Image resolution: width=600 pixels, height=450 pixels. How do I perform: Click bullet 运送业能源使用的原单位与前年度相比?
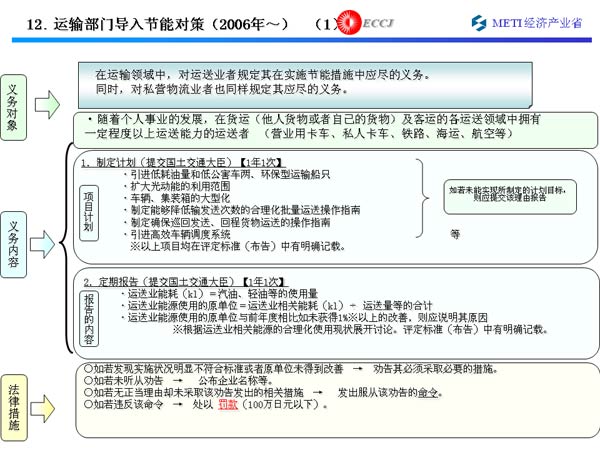pyautogui.click(x=305, y=318)
